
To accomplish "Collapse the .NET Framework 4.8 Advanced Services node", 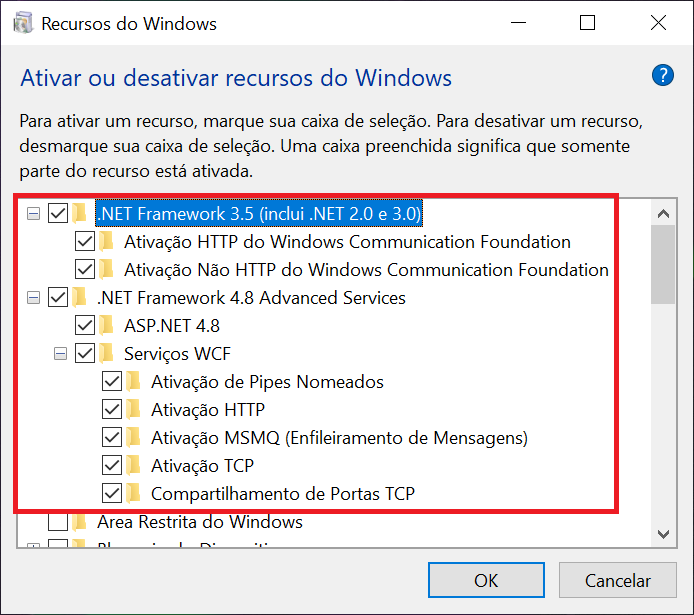I will click(x=33, y=297).
